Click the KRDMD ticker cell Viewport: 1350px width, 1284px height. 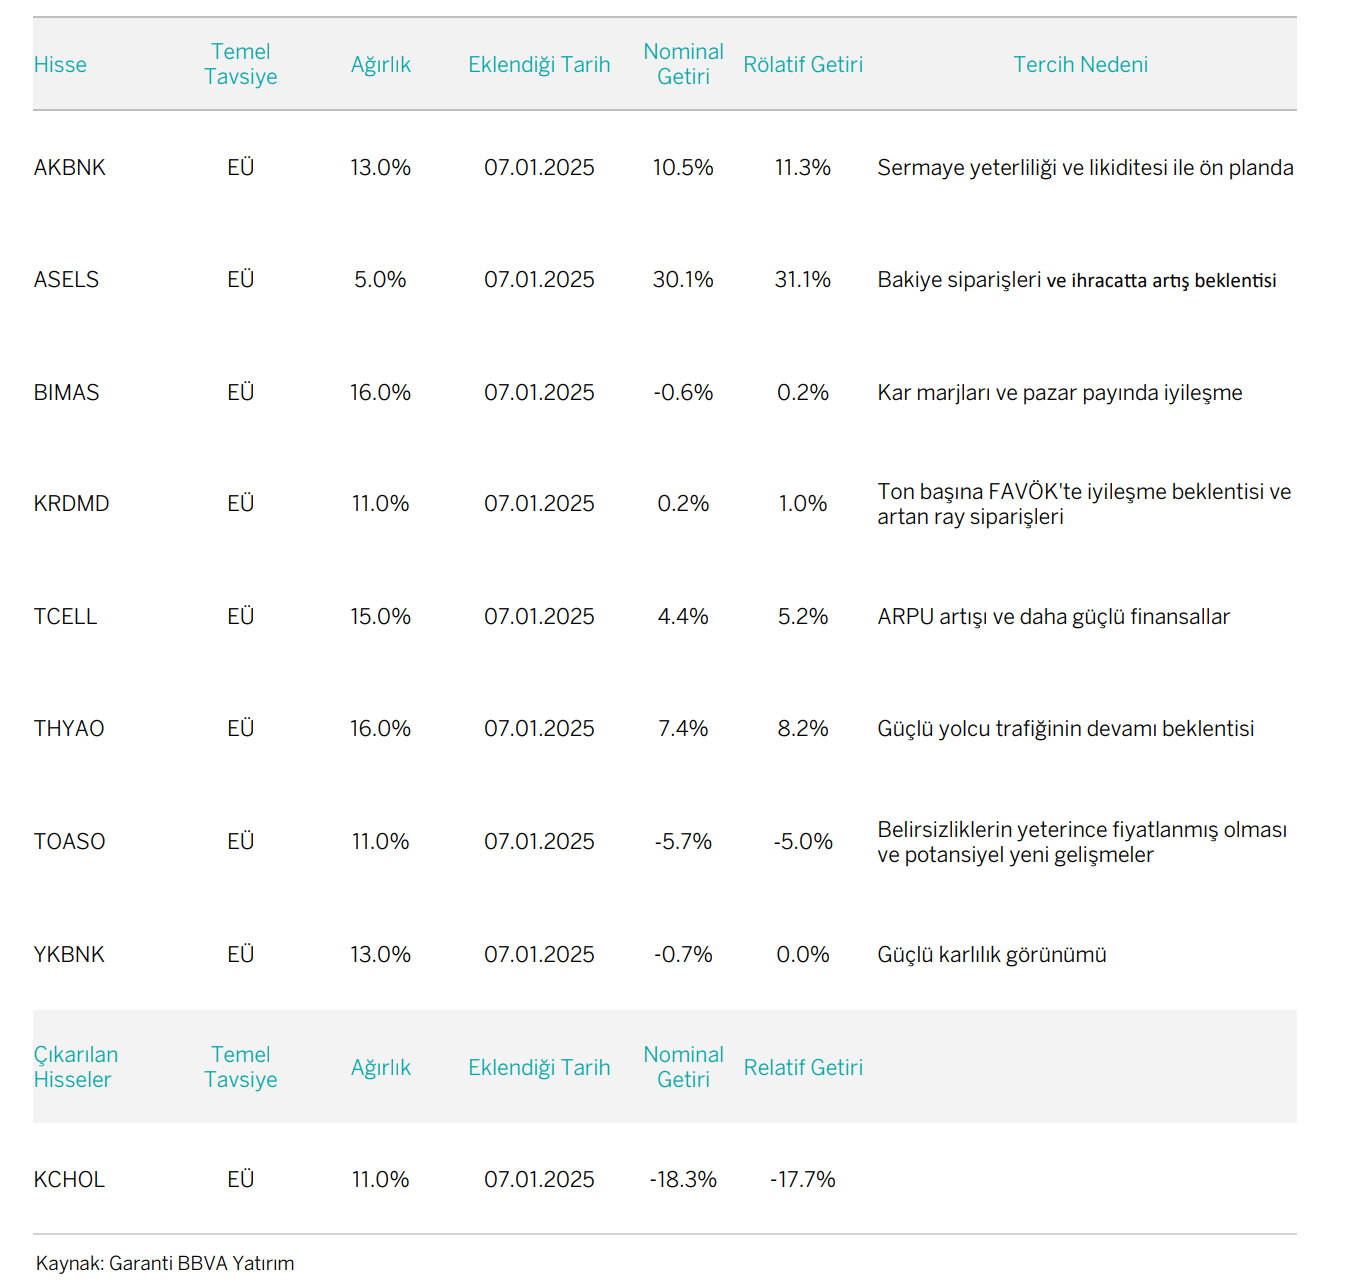coord(72,504)
